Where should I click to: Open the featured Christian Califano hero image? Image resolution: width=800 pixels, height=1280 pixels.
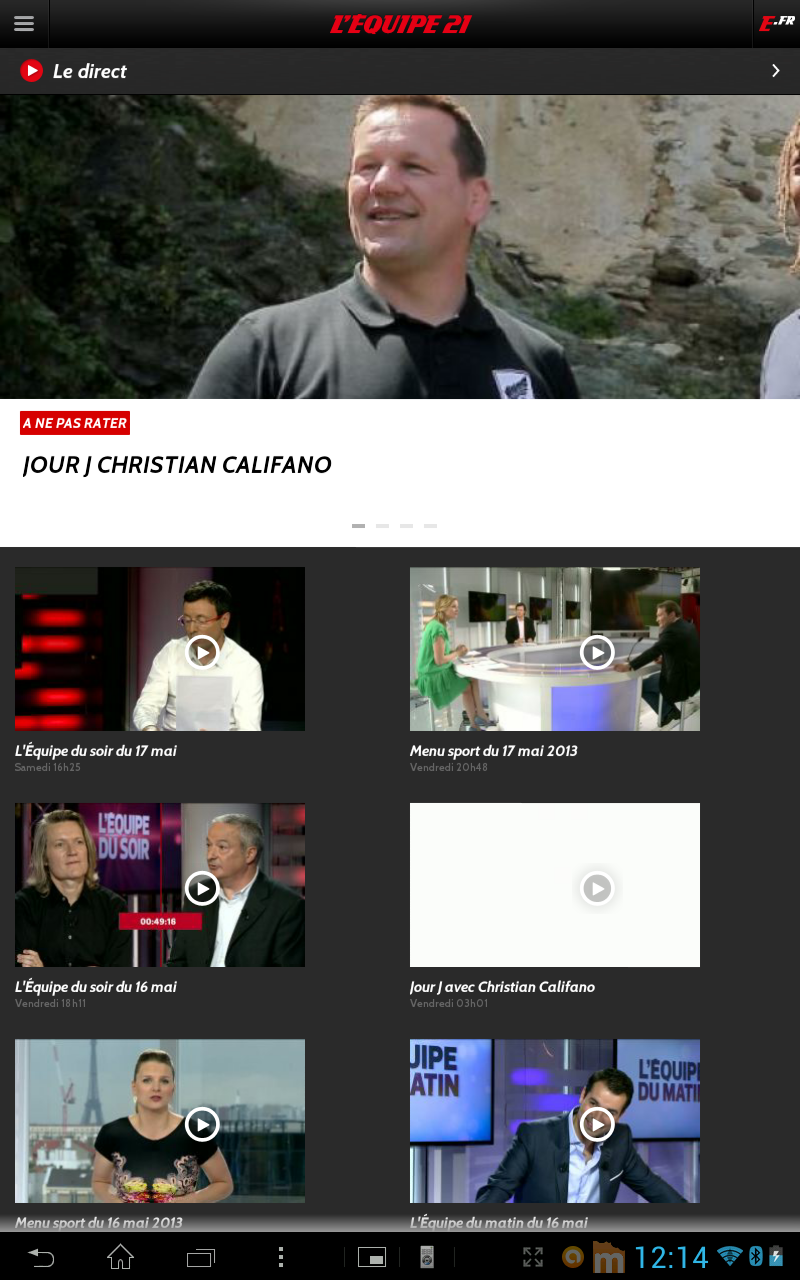pos(400,247)
